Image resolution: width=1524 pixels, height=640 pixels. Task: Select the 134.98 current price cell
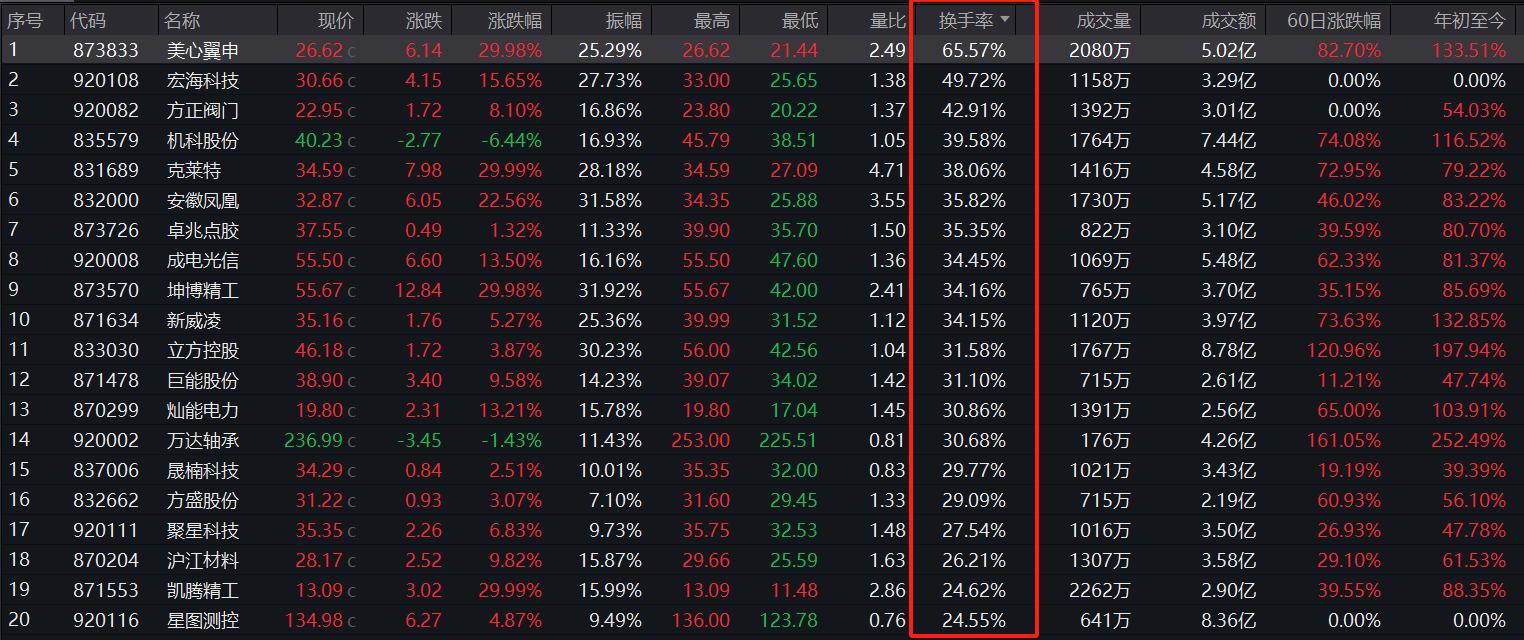(x=314, y=620)
